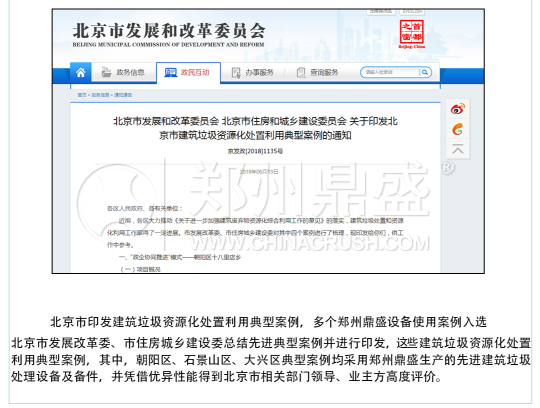Screen dimensions: 540x408
Task: Click the monitor icon beside 政民互动
Action: (x=171, y=72)
